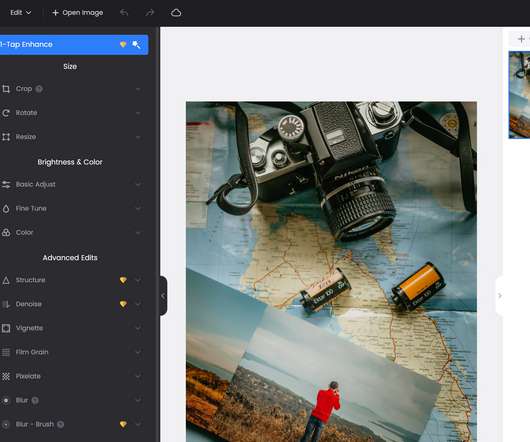
Task: Expand the Blur section chevron
Action: (138, 400)
